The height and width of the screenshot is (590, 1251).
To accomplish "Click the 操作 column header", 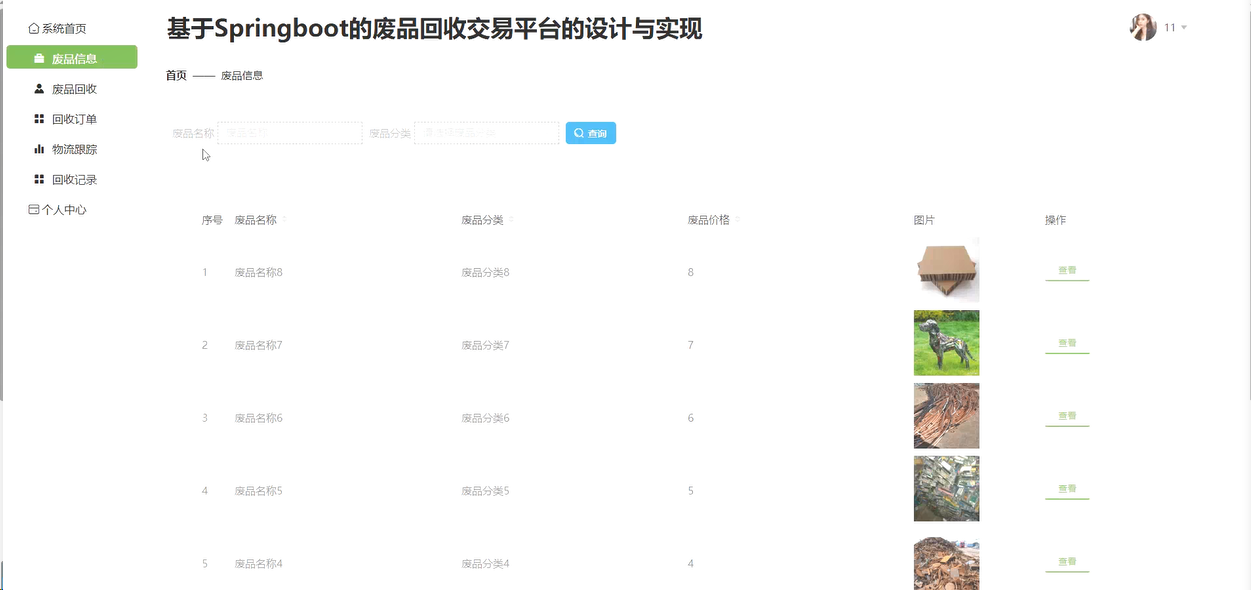I will 1055,220.
